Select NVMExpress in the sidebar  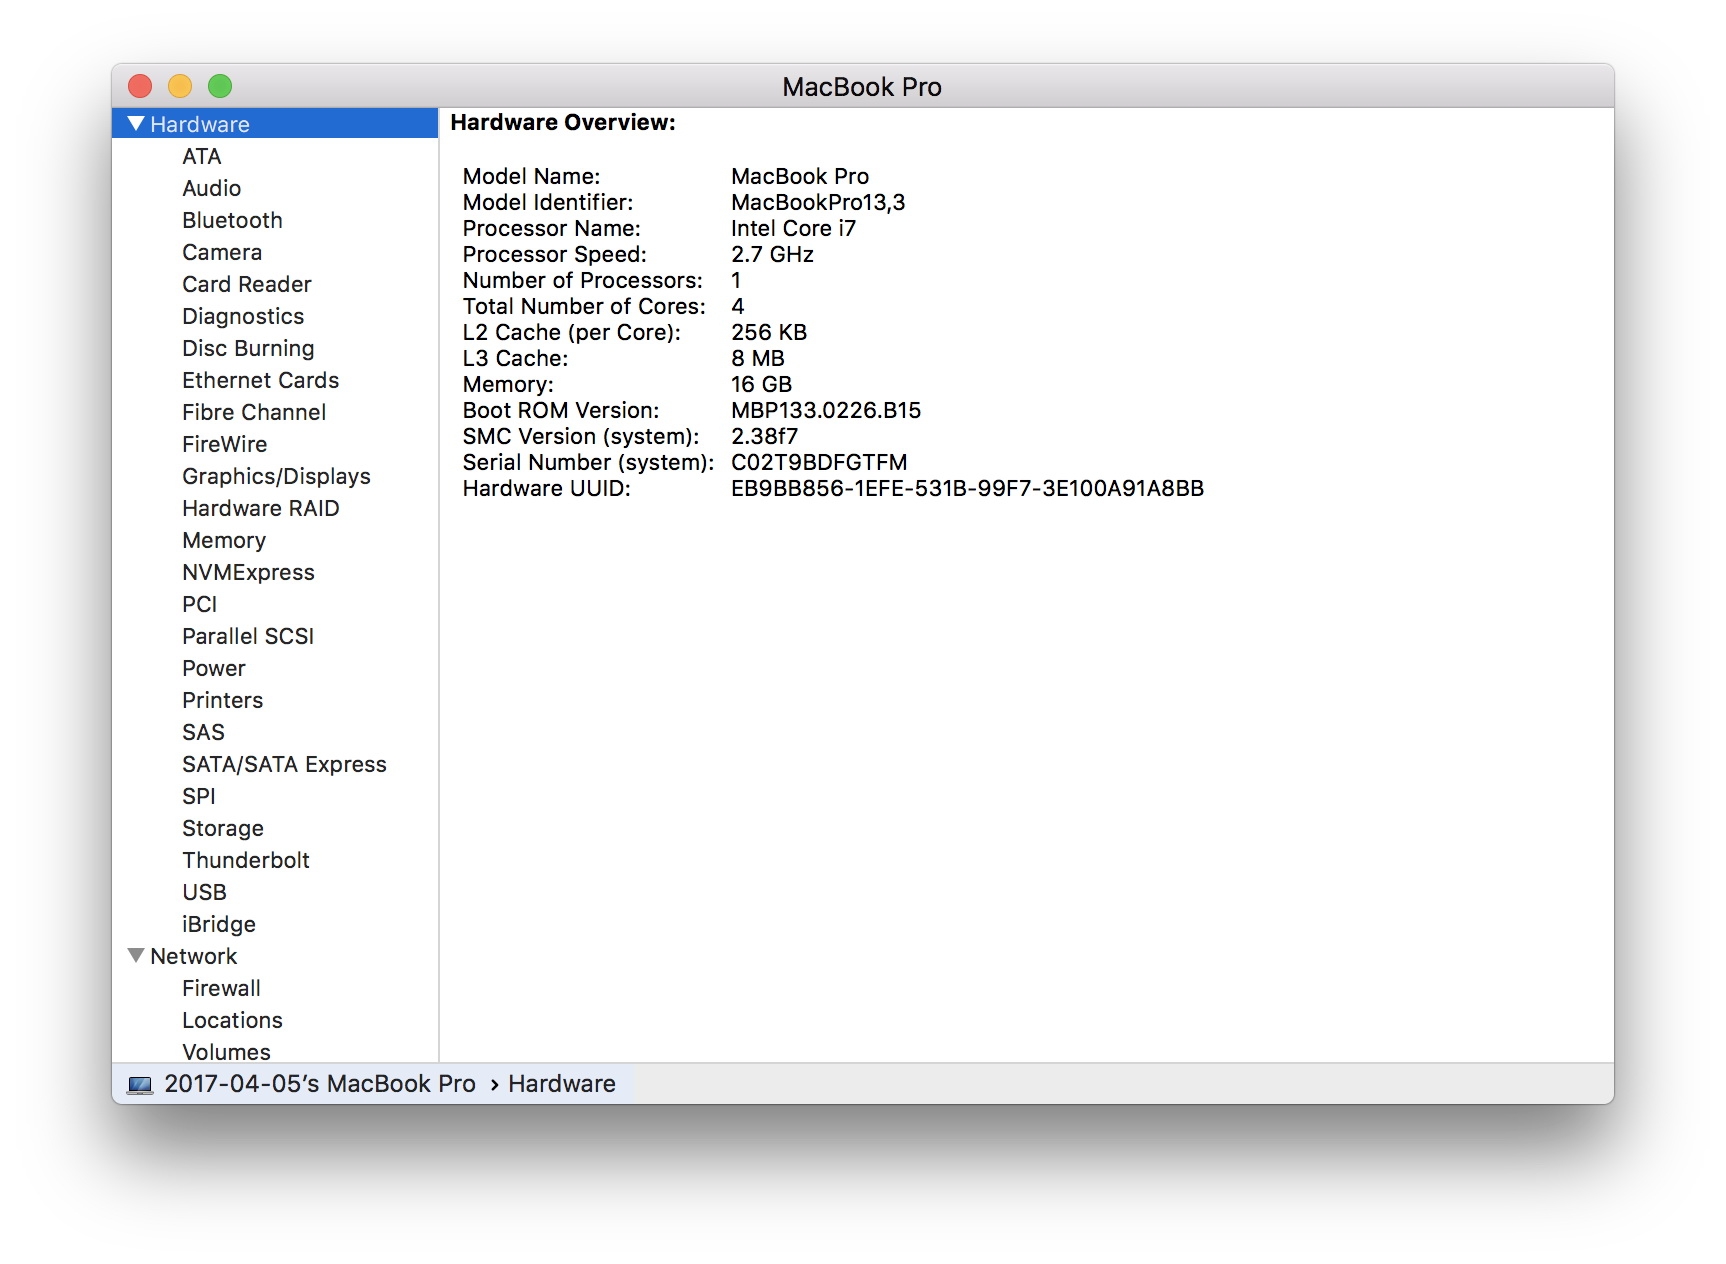point(248,572)
